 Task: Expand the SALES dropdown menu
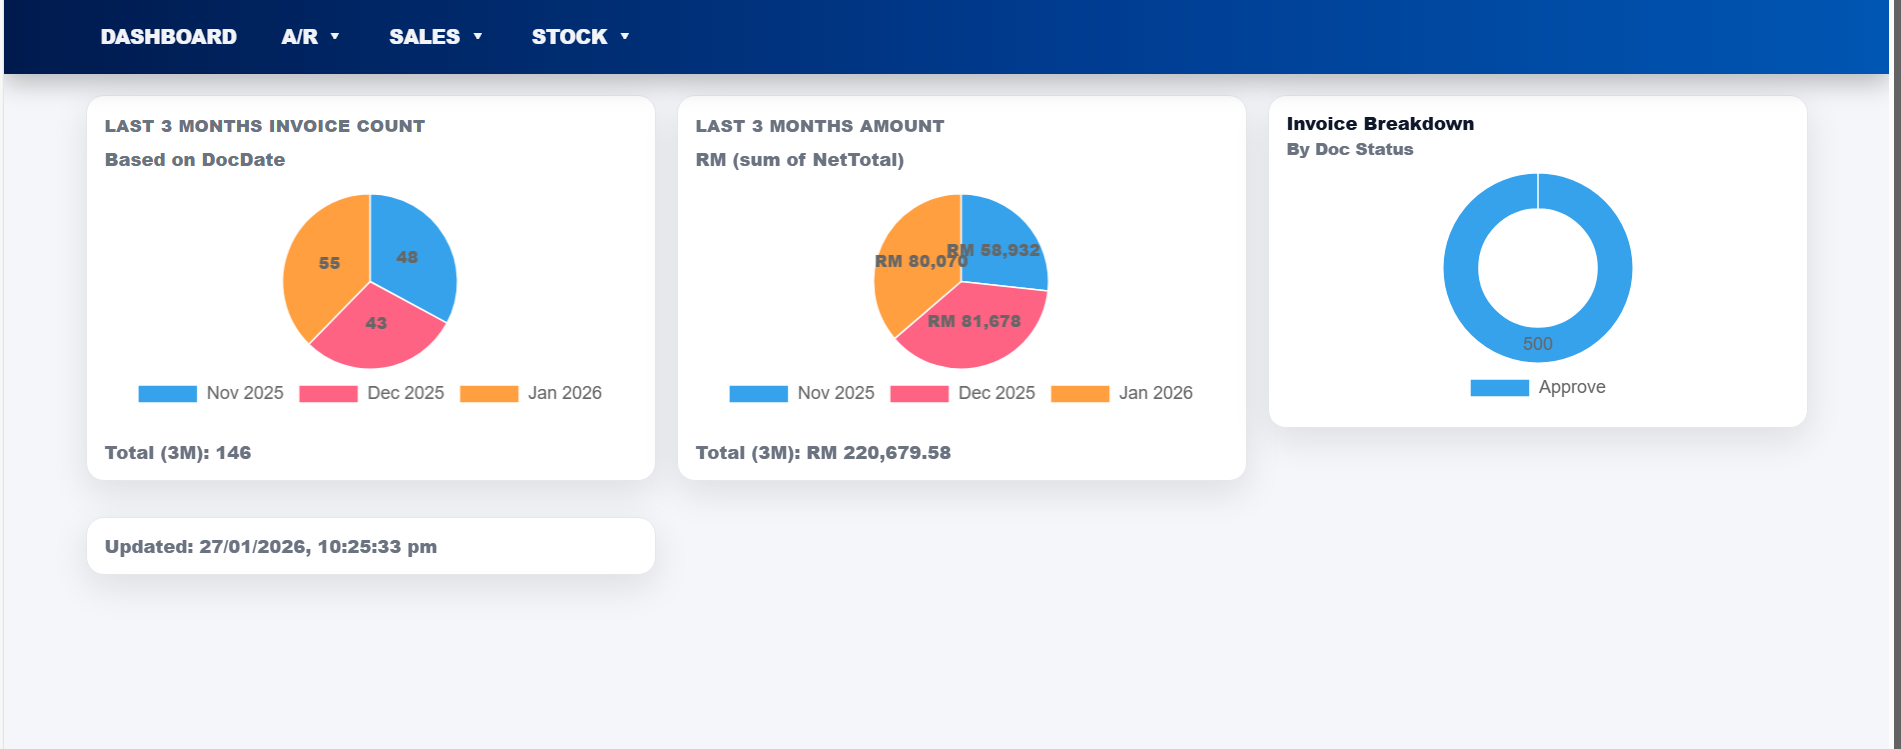point(435,37)
